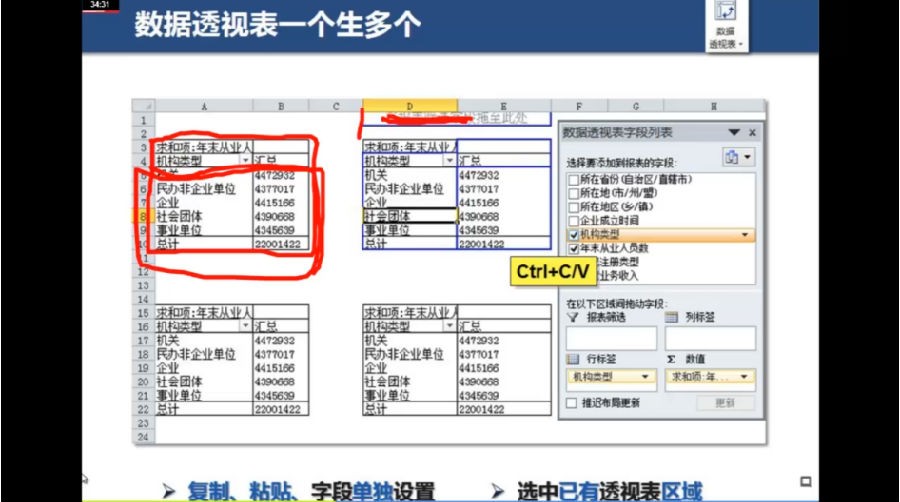Select column header E

[x=504, y=106]
